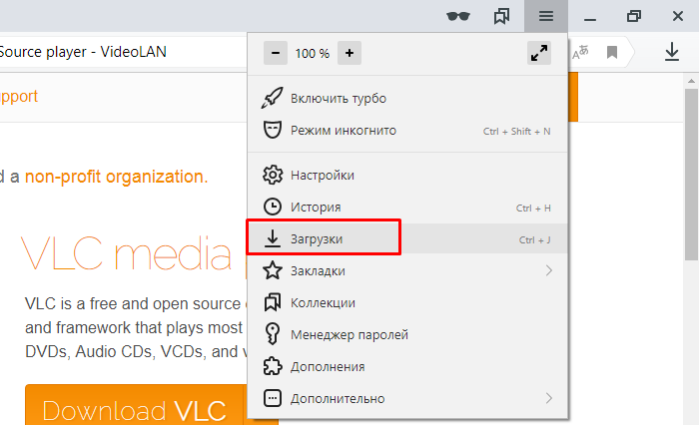The height and width of the screenshot is (425, 699).
Task: Expand the Закладки bookmarks submenu
Action: tap(407, 271)
